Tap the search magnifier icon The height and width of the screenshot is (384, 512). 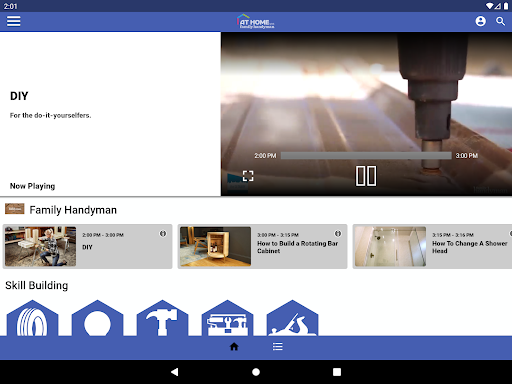coord(500,21)
